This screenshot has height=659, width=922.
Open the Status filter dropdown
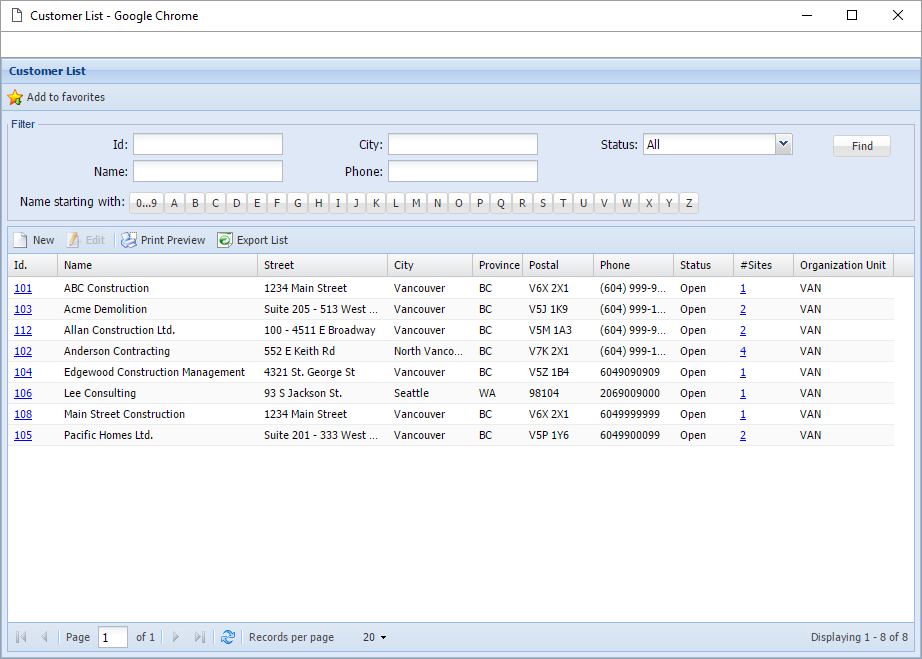[784, 144]
